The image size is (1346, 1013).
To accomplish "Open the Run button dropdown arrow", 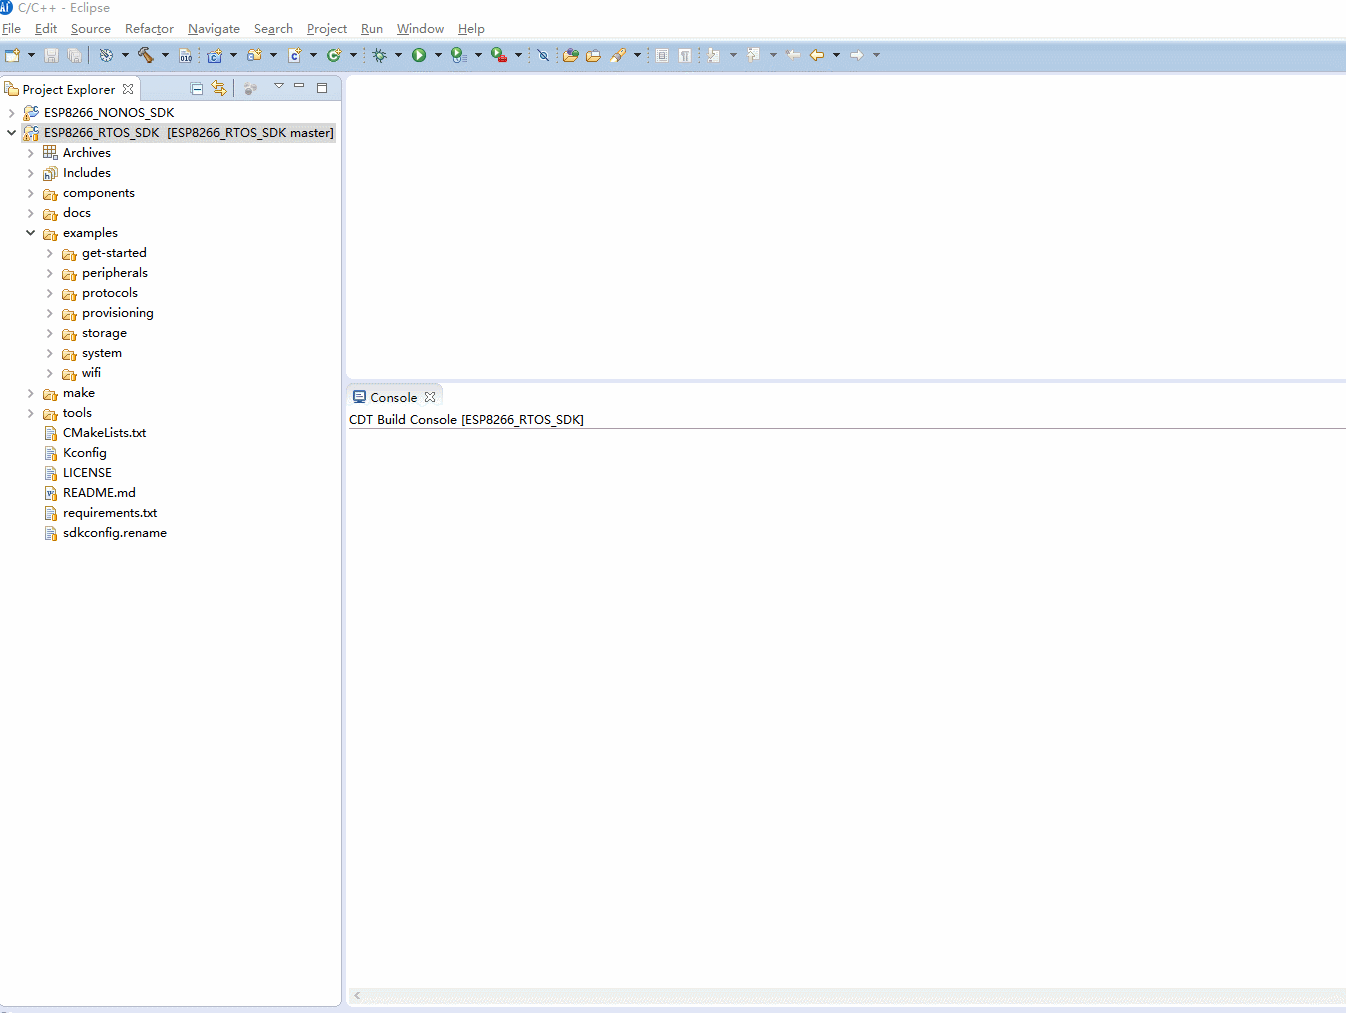I will (438, 55).
